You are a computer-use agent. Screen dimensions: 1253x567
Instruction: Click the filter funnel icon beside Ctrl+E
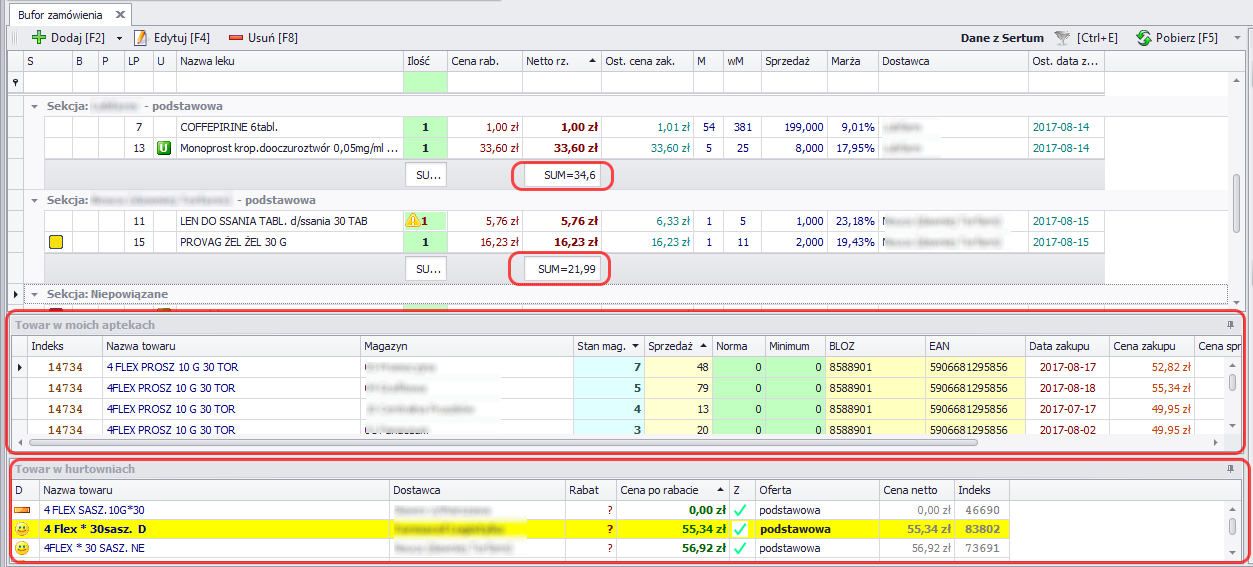tap(1062, 38)
